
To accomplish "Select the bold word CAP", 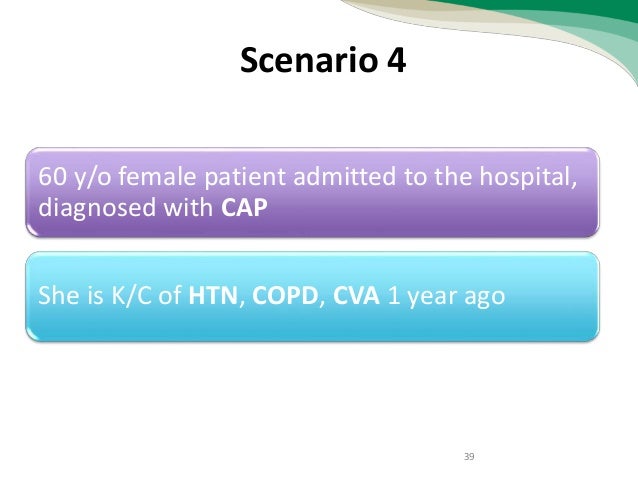I will click(x=244, y=208).
